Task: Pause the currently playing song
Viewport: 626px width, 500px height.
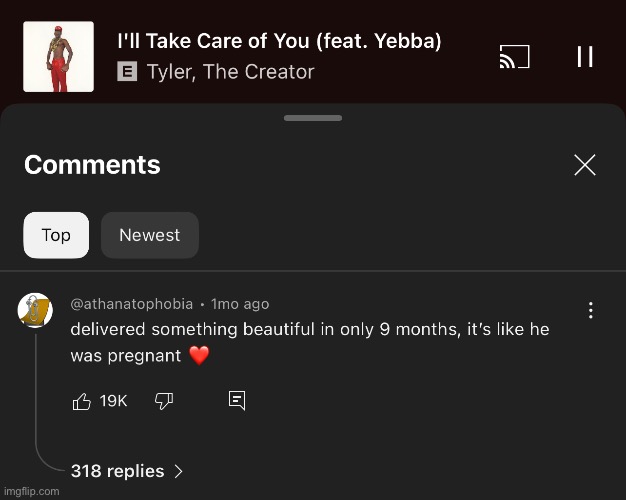Action: coord(585,57)
